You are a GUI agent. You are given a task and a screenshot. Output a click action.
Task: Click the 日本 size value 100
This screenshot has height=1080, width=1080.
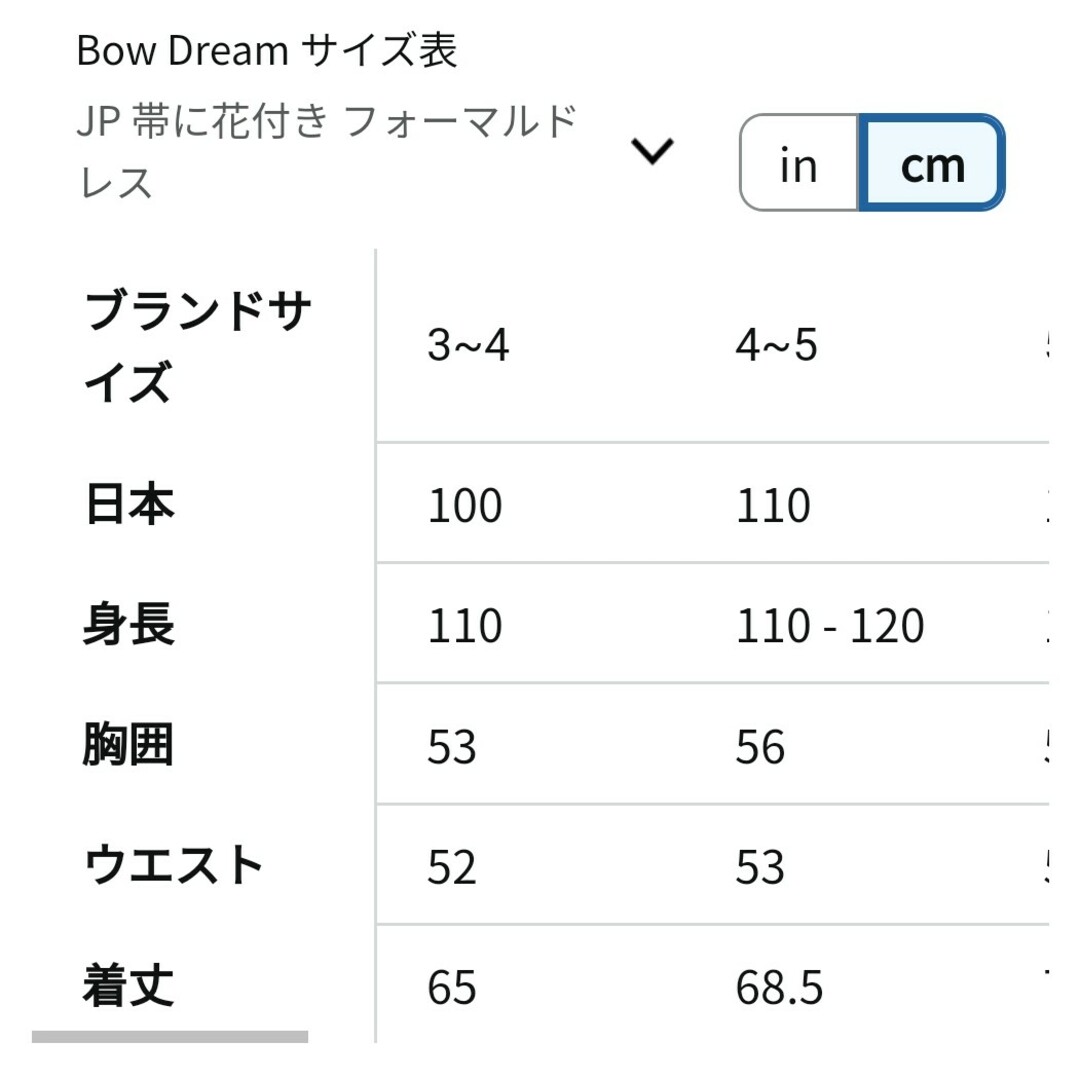click(x=465, y=506)
